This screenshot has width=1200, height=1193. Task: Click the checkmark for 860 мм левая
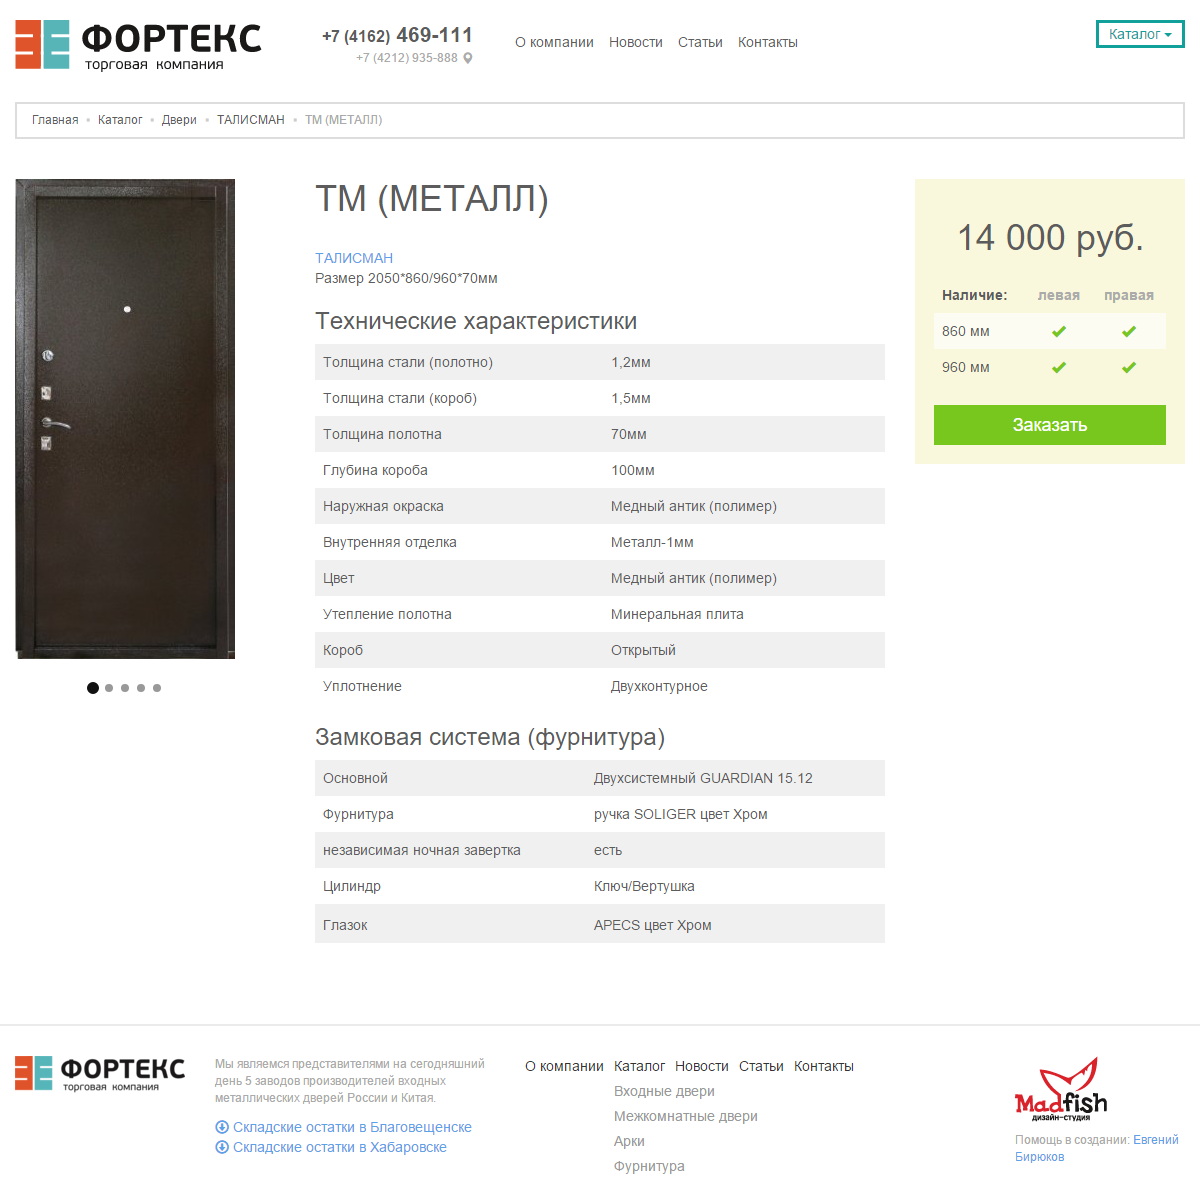tap(1059, 332)
